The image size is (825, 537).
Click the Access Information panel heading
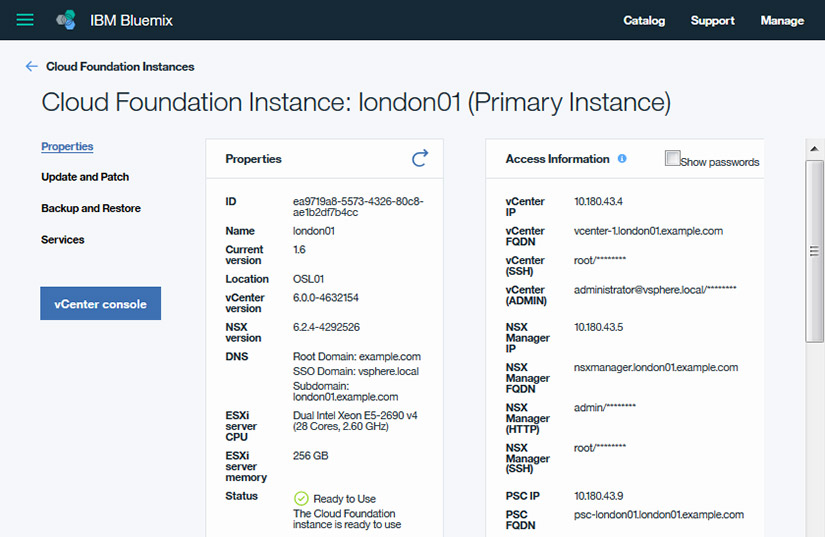[x=557, y=159]
